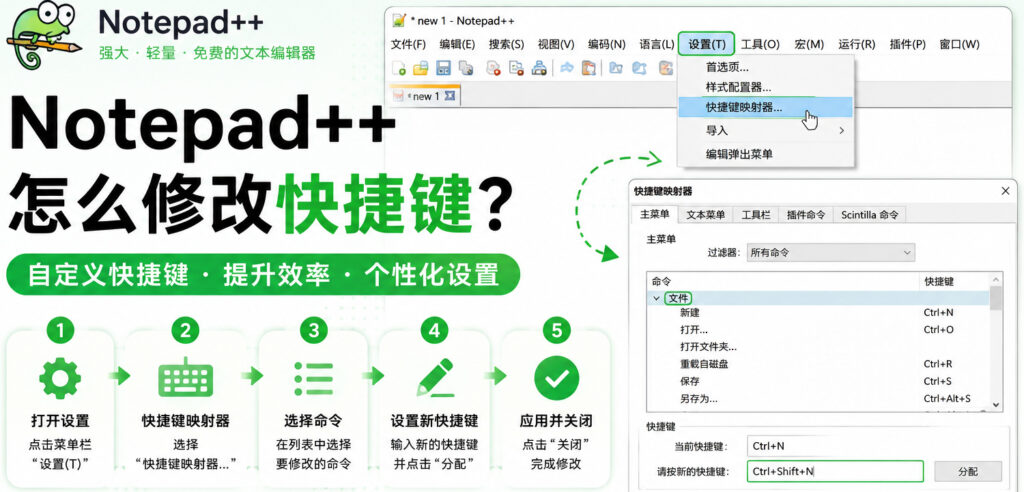Click the Save floppy disk toolbar icon

[443, 67]
